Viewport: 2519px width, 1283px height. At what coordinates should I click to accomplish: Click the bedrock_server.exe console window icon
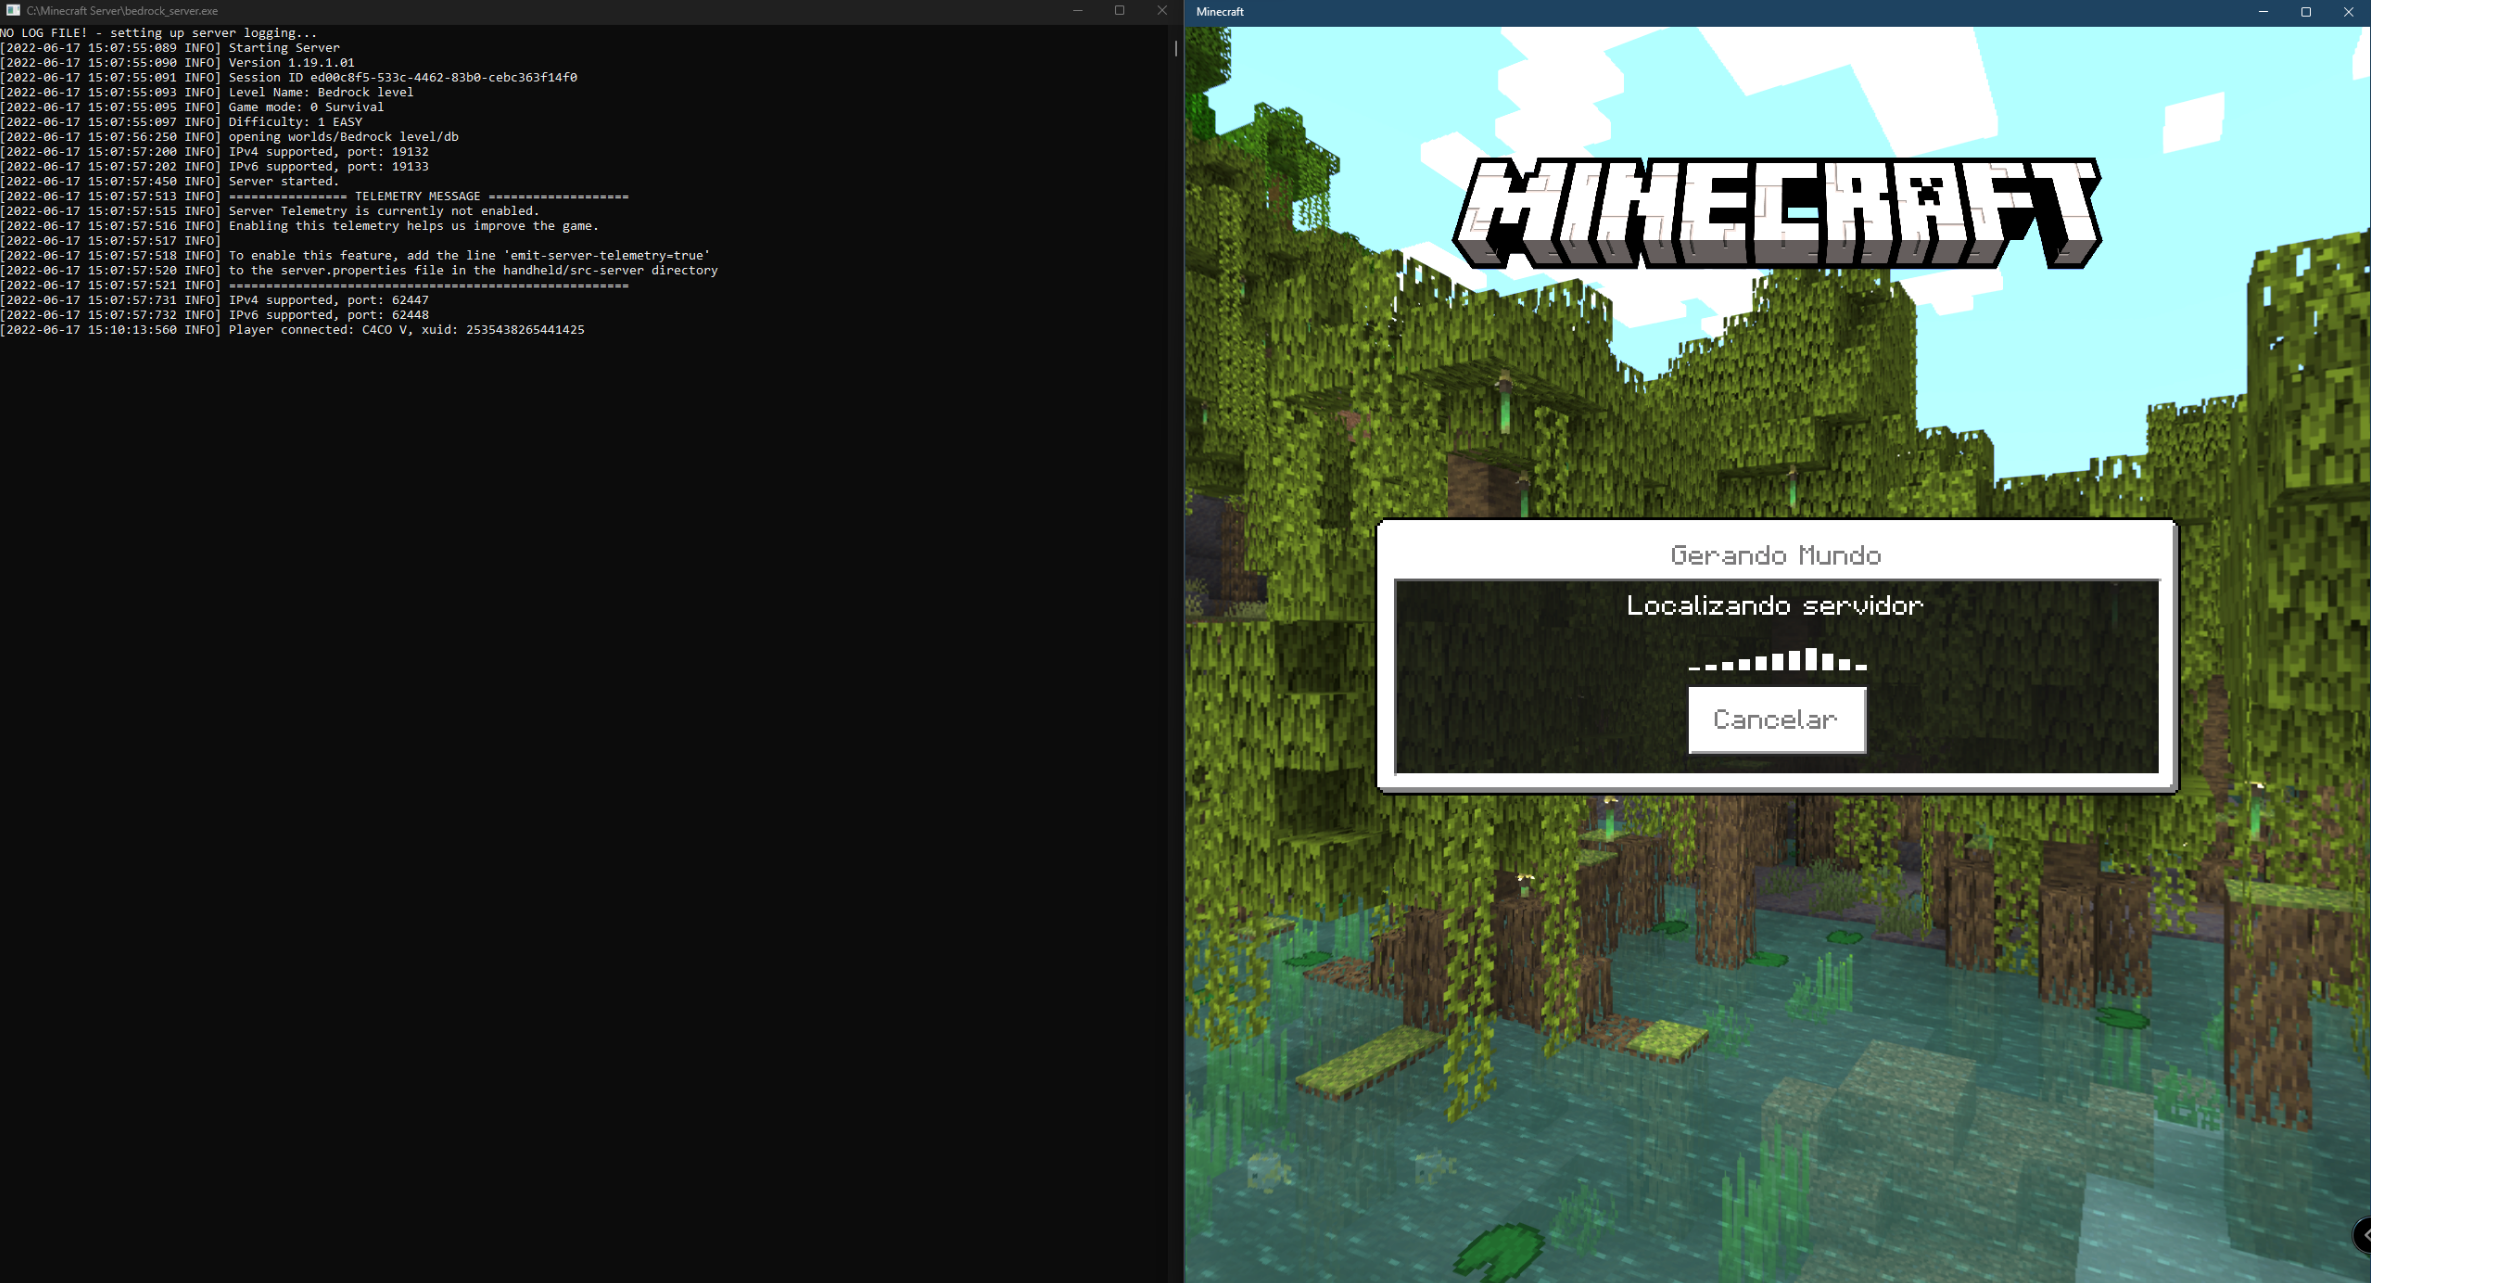tap(13, 10)
